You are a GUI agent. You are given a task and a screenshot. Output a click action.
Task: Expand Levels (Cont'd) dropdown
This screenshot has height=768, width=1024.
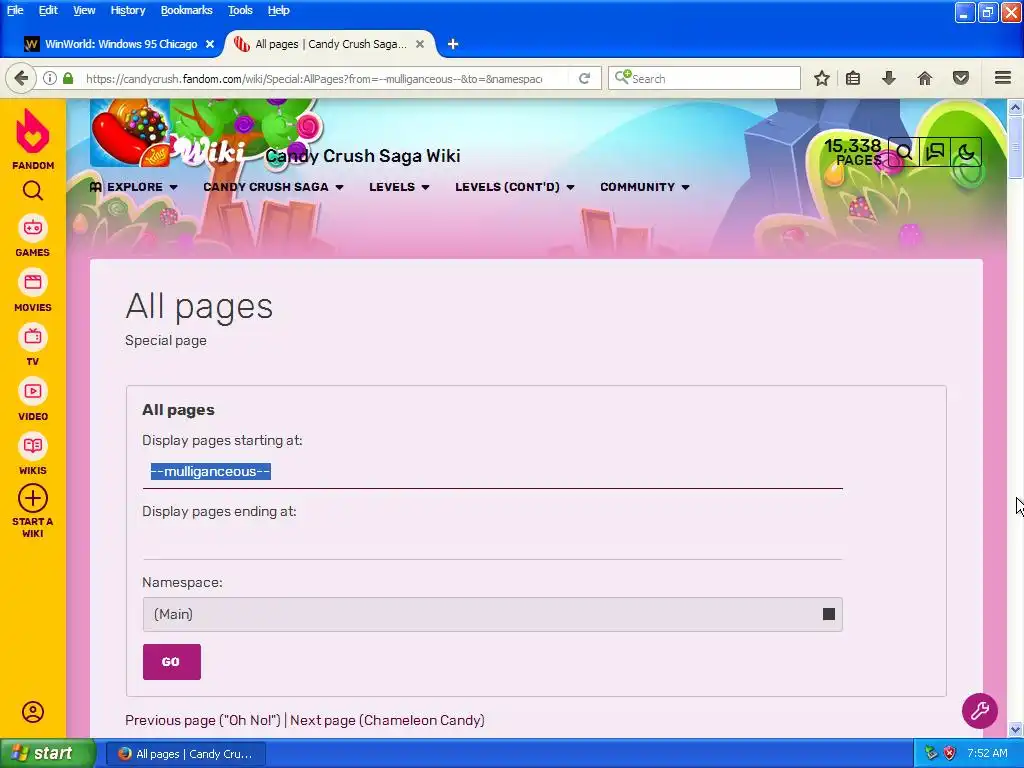(515, 187)
